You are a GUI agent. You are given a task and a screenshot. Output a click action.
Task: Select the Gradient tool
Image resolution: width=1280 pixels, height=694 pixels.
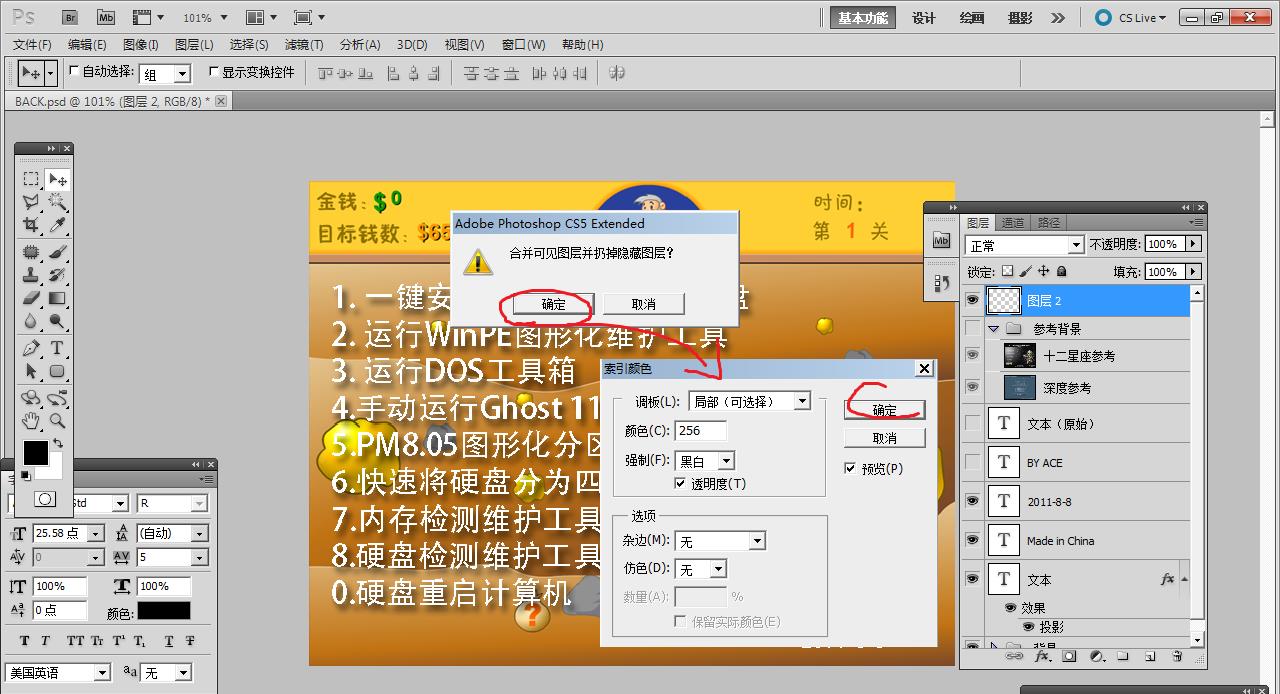pos(57,297)
